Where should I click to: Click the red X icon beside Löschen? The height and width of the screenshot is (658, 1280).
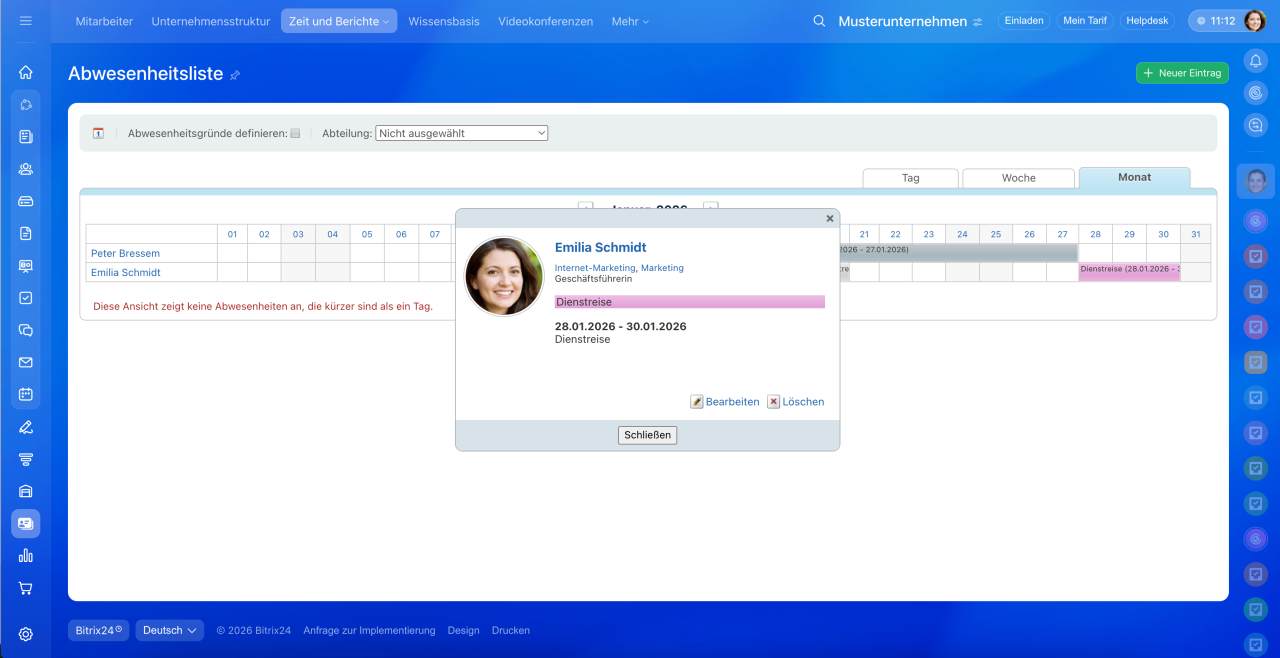(773, 402)
